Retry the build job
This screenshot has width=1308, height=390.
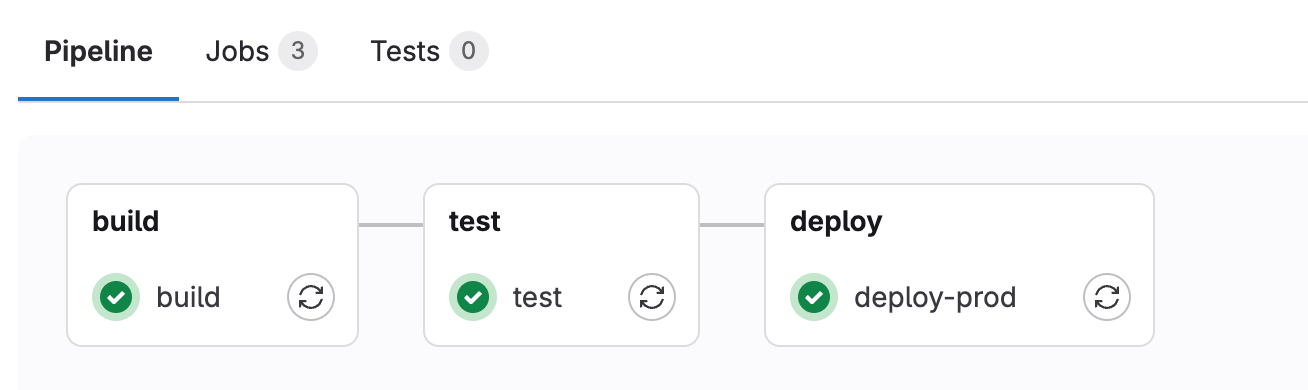311,297
